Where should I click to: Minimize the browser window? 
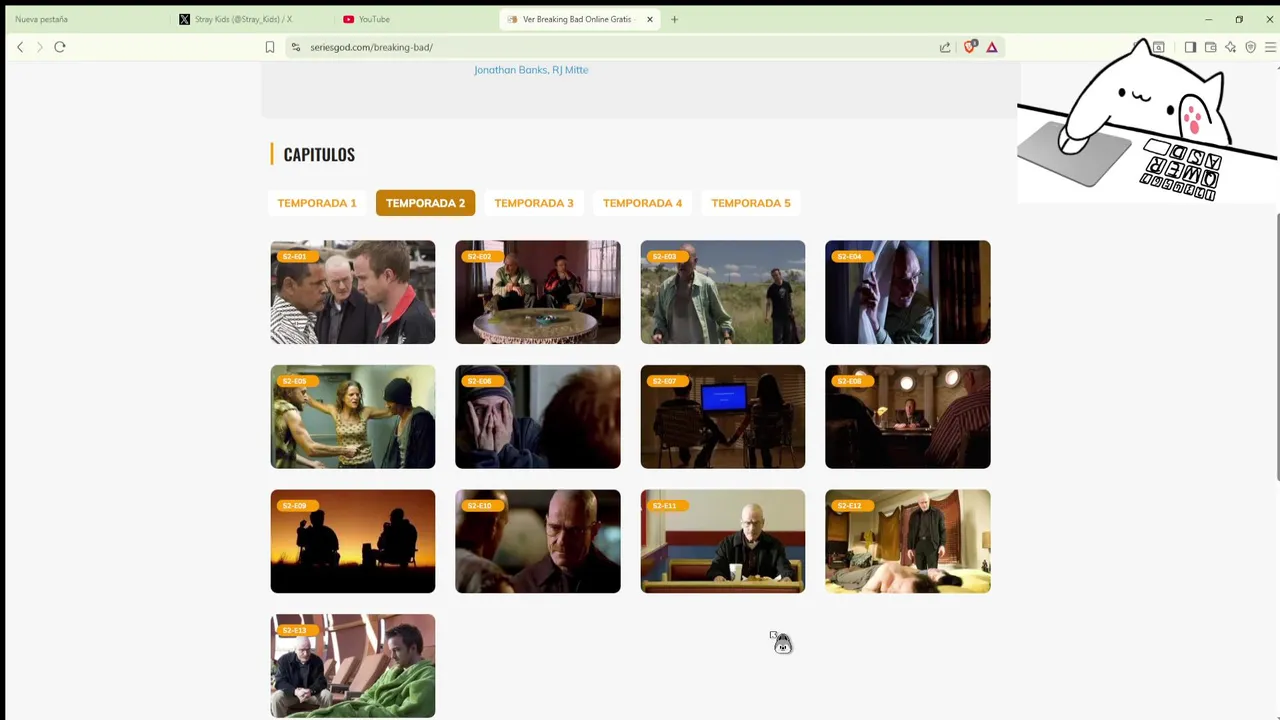click(1208, 19)
